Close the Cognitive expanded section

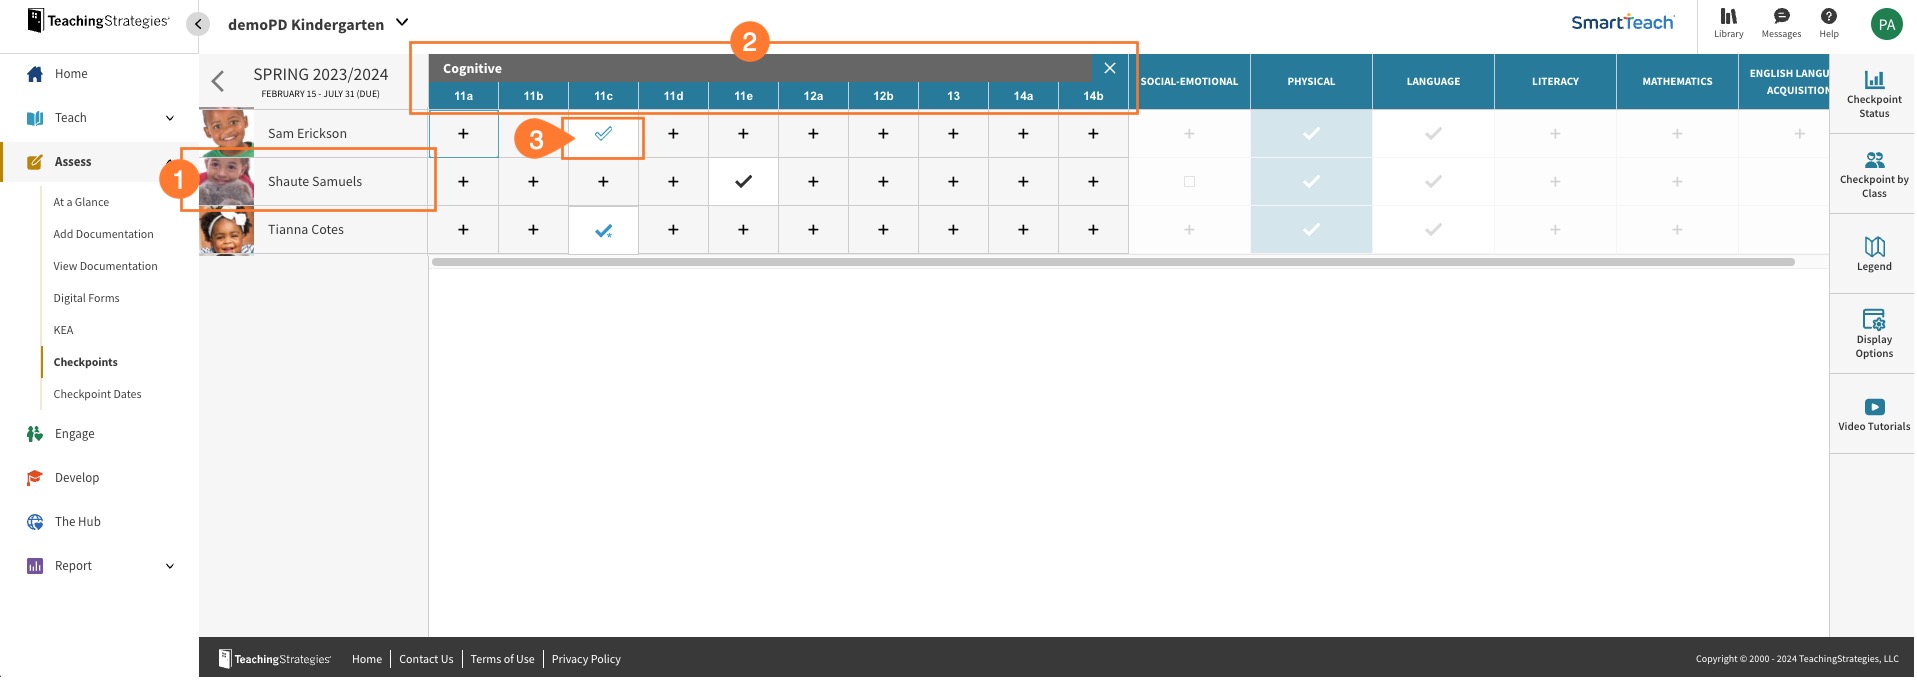1109,68
